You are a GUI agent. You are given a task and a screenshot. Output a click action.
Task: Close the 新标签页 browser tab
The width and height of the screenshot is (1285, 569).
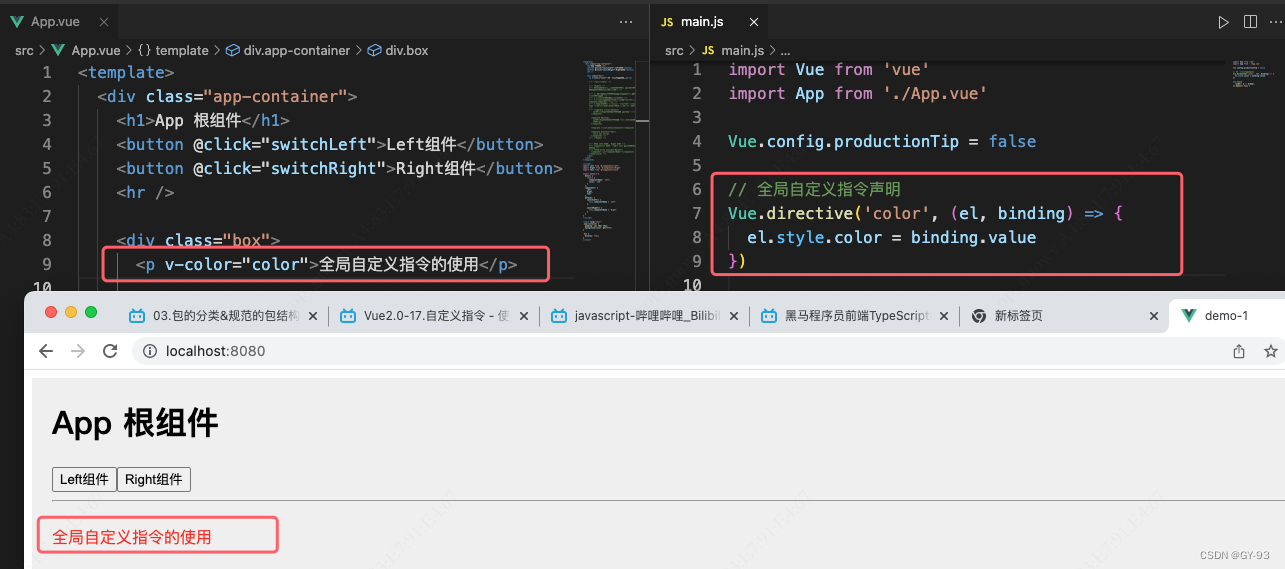point(1153,315)
